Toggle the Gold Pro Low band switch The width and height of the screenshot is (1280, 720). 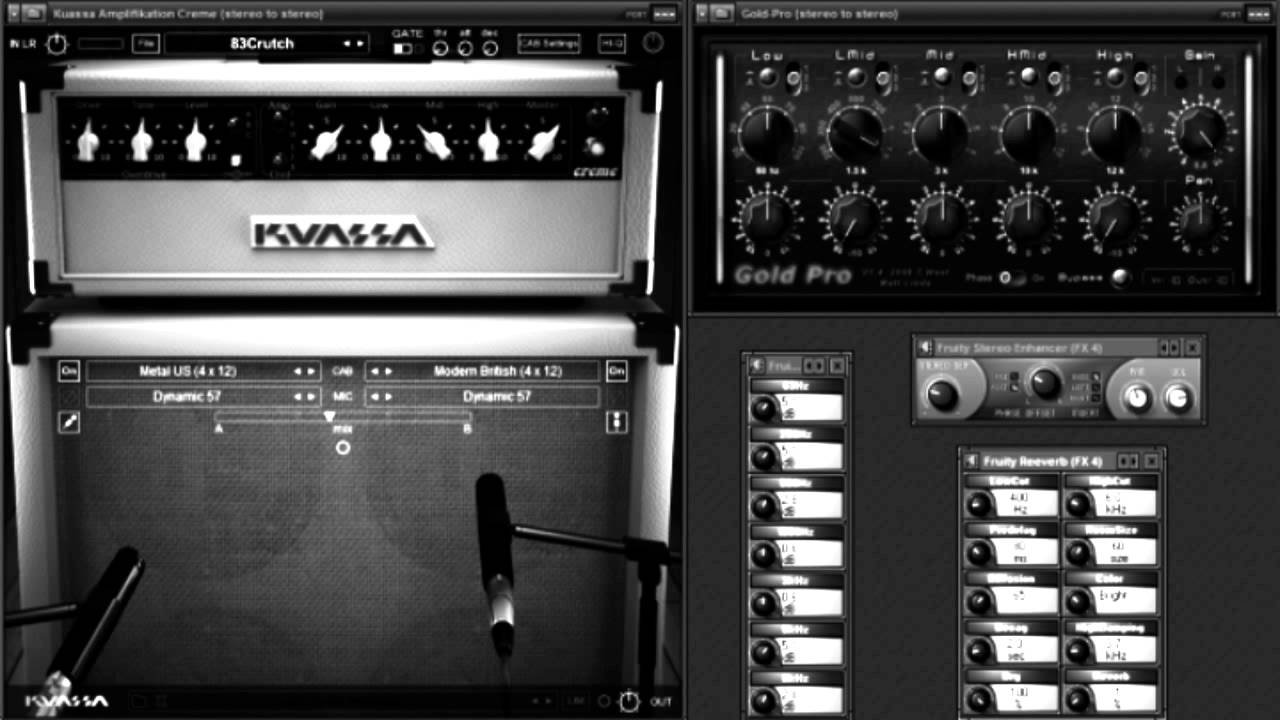[x=795, y=77]
